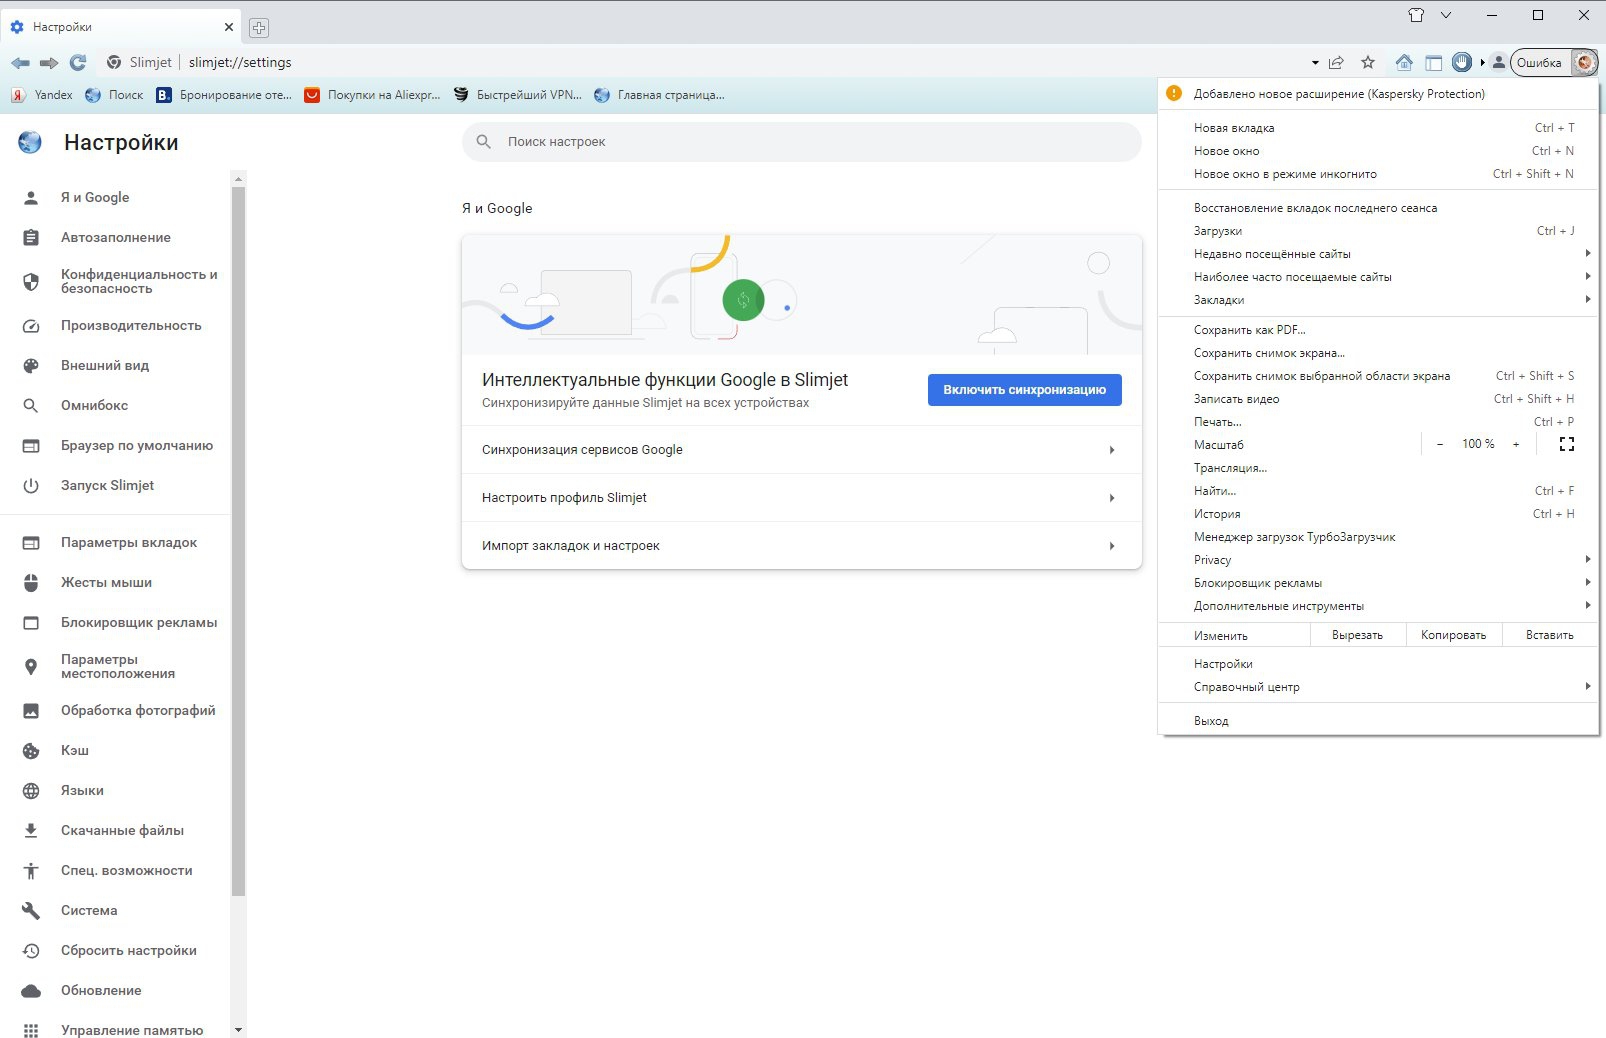Choose Записать видео menu item
Screen dimensions: 1606x1038
pos(1378,399)
